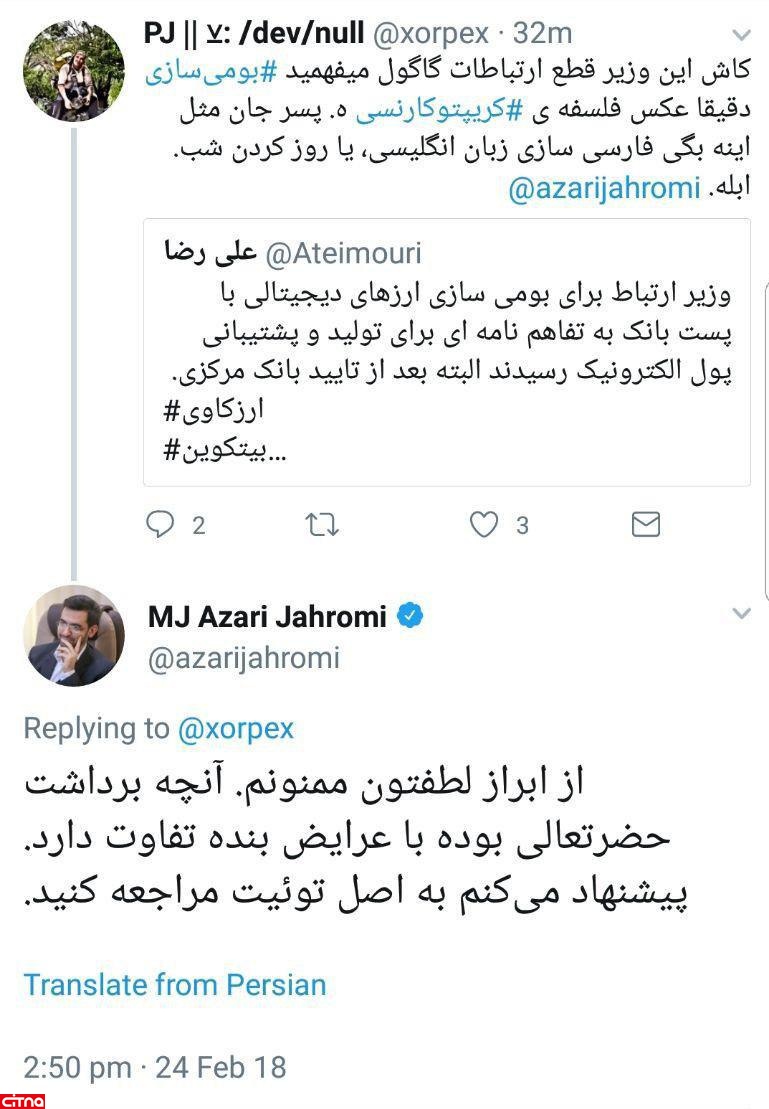
Task: Click the @azarijahromi mention in first tweet
Action: 604,189
